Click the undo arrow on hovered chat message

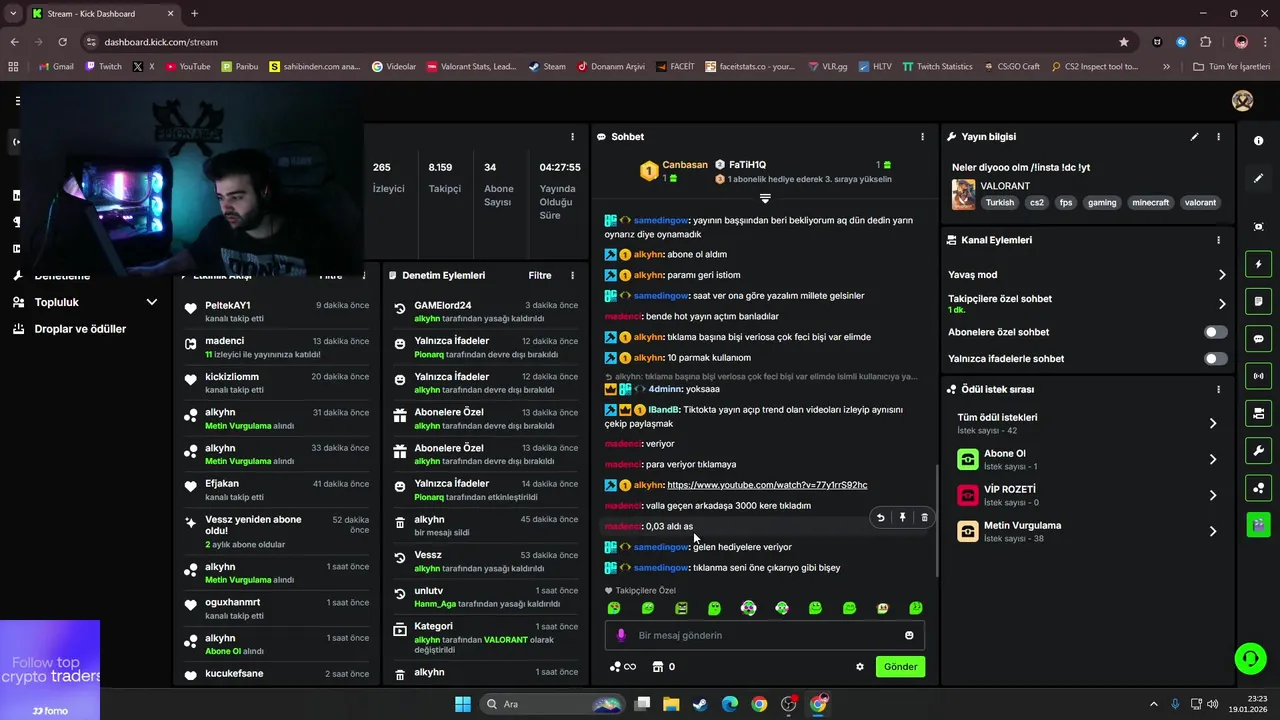[880, 518]
